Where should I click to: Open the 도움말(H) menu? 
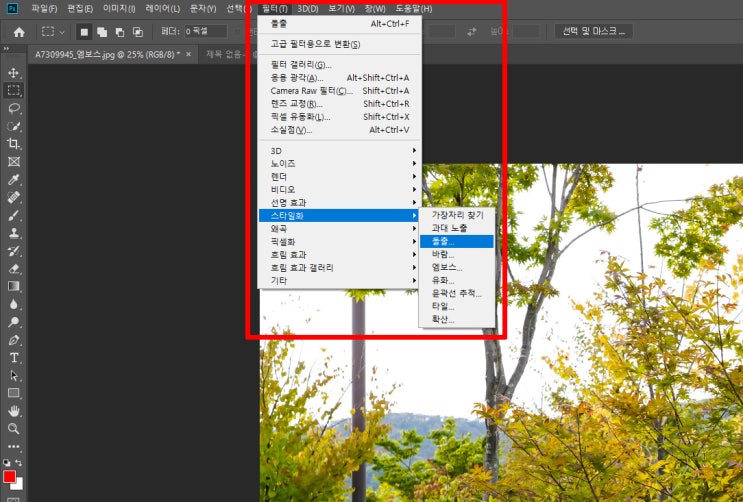tap(414, 9)
